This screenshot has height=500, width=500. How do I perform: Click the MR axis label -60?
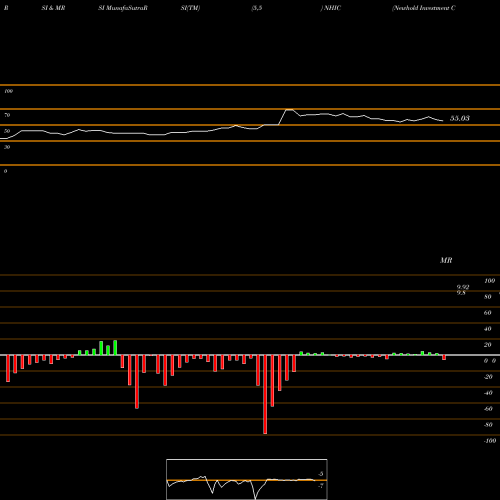click(488, 409)
